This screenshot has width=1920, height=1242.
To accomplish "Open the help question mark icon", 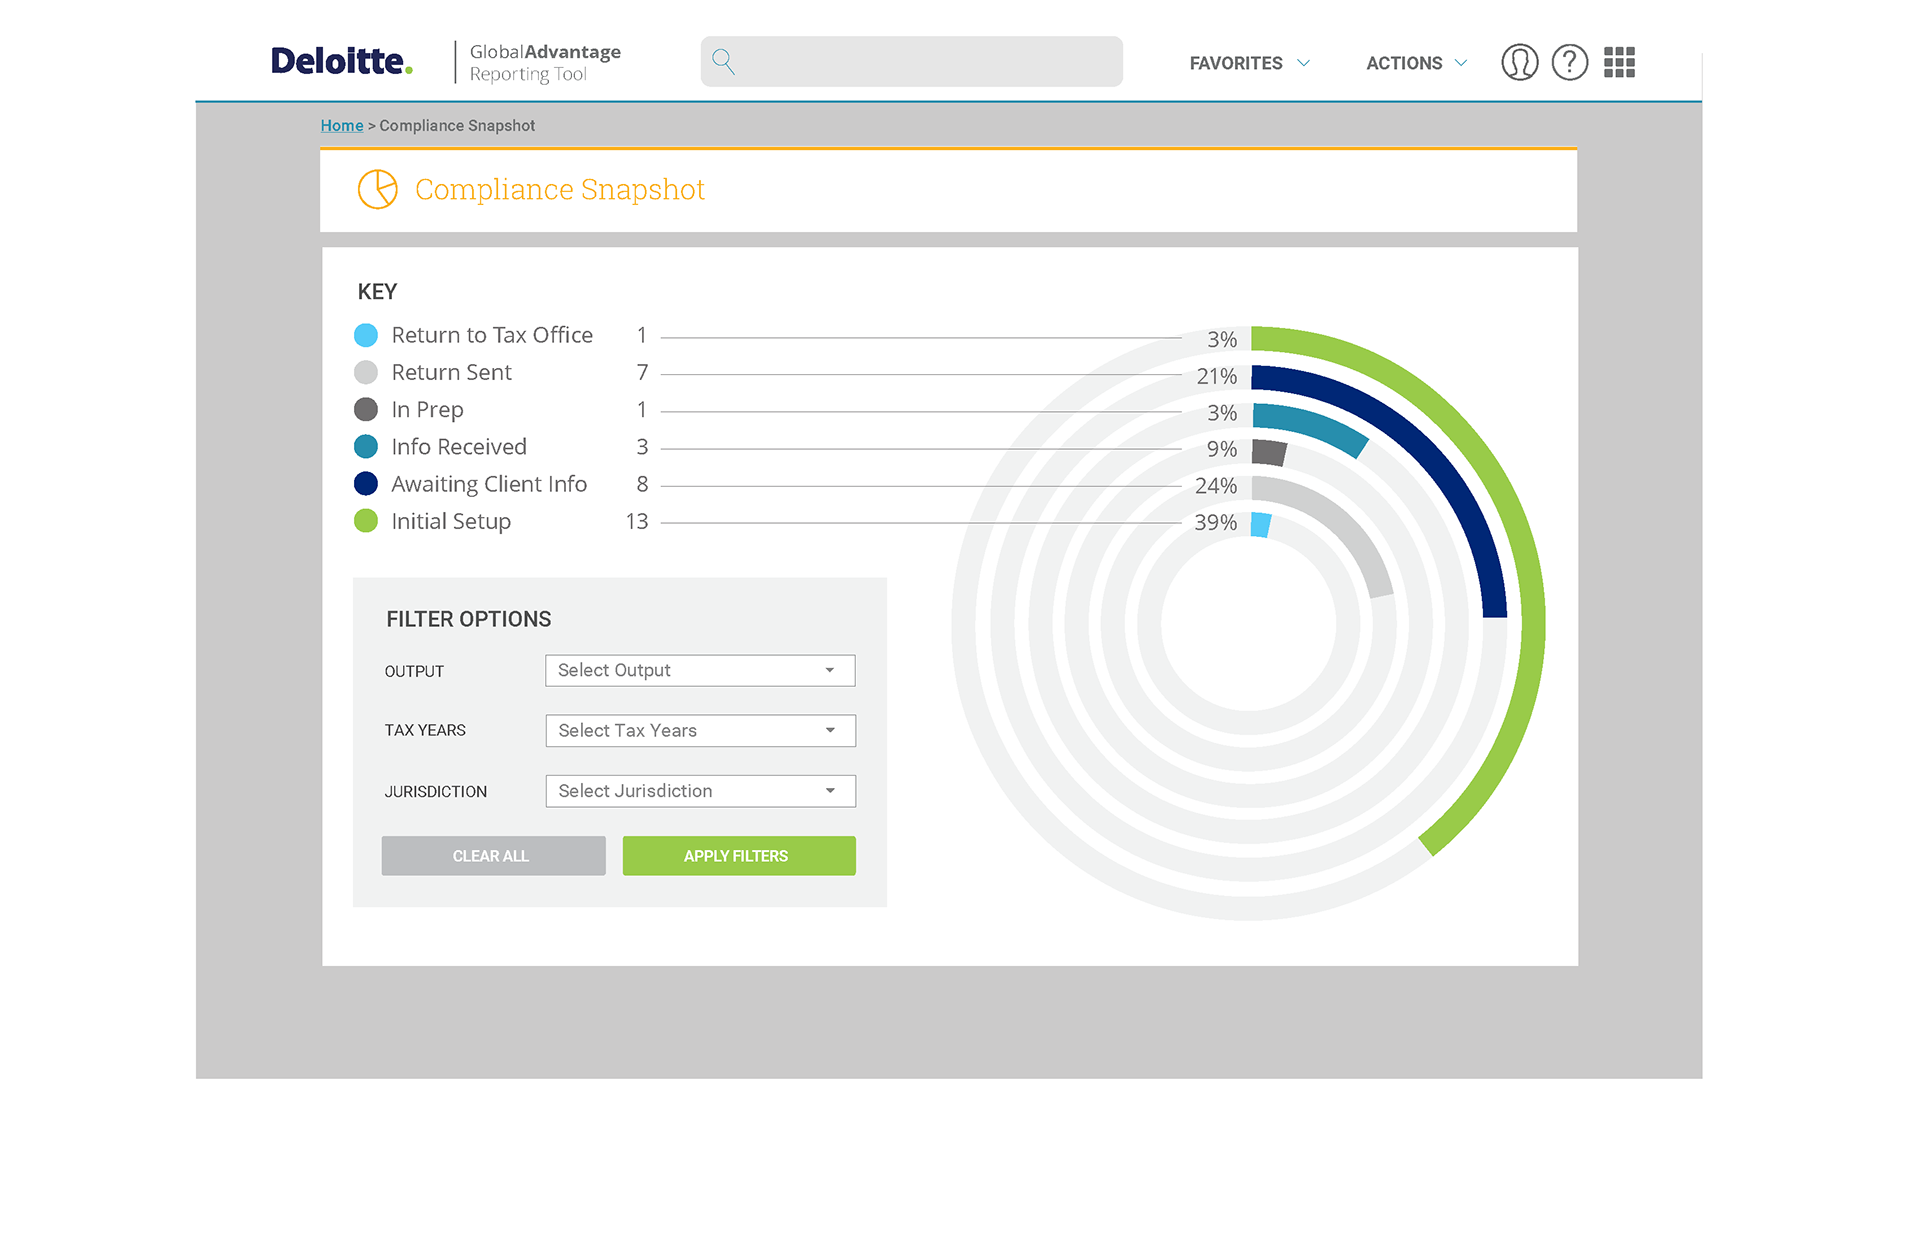I will (1569, 62).
